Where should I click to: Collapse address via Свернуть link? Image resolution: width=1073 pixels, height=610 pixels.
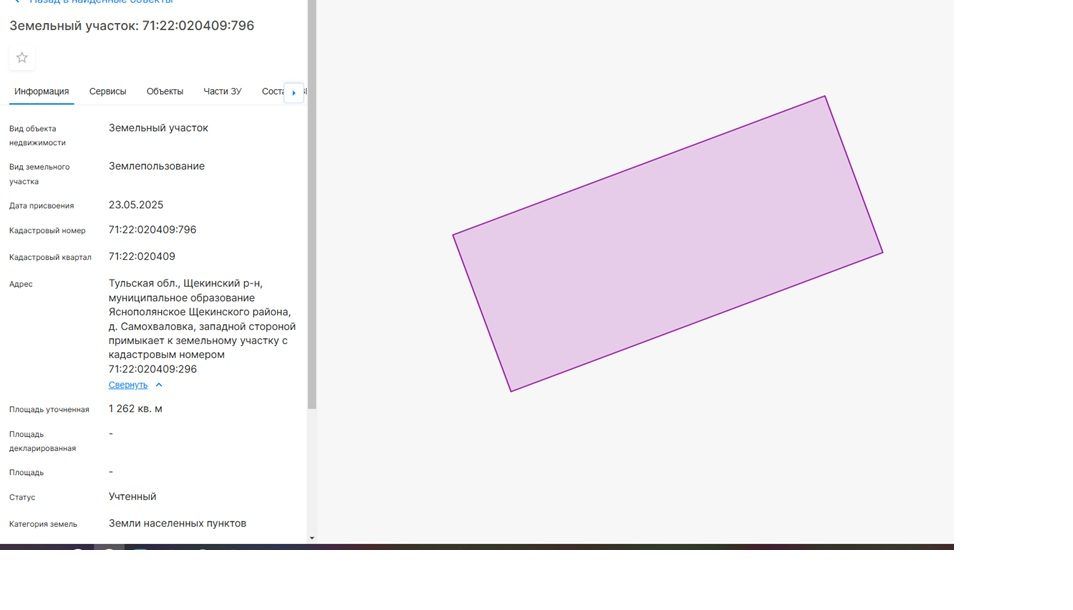click(128, 385)
